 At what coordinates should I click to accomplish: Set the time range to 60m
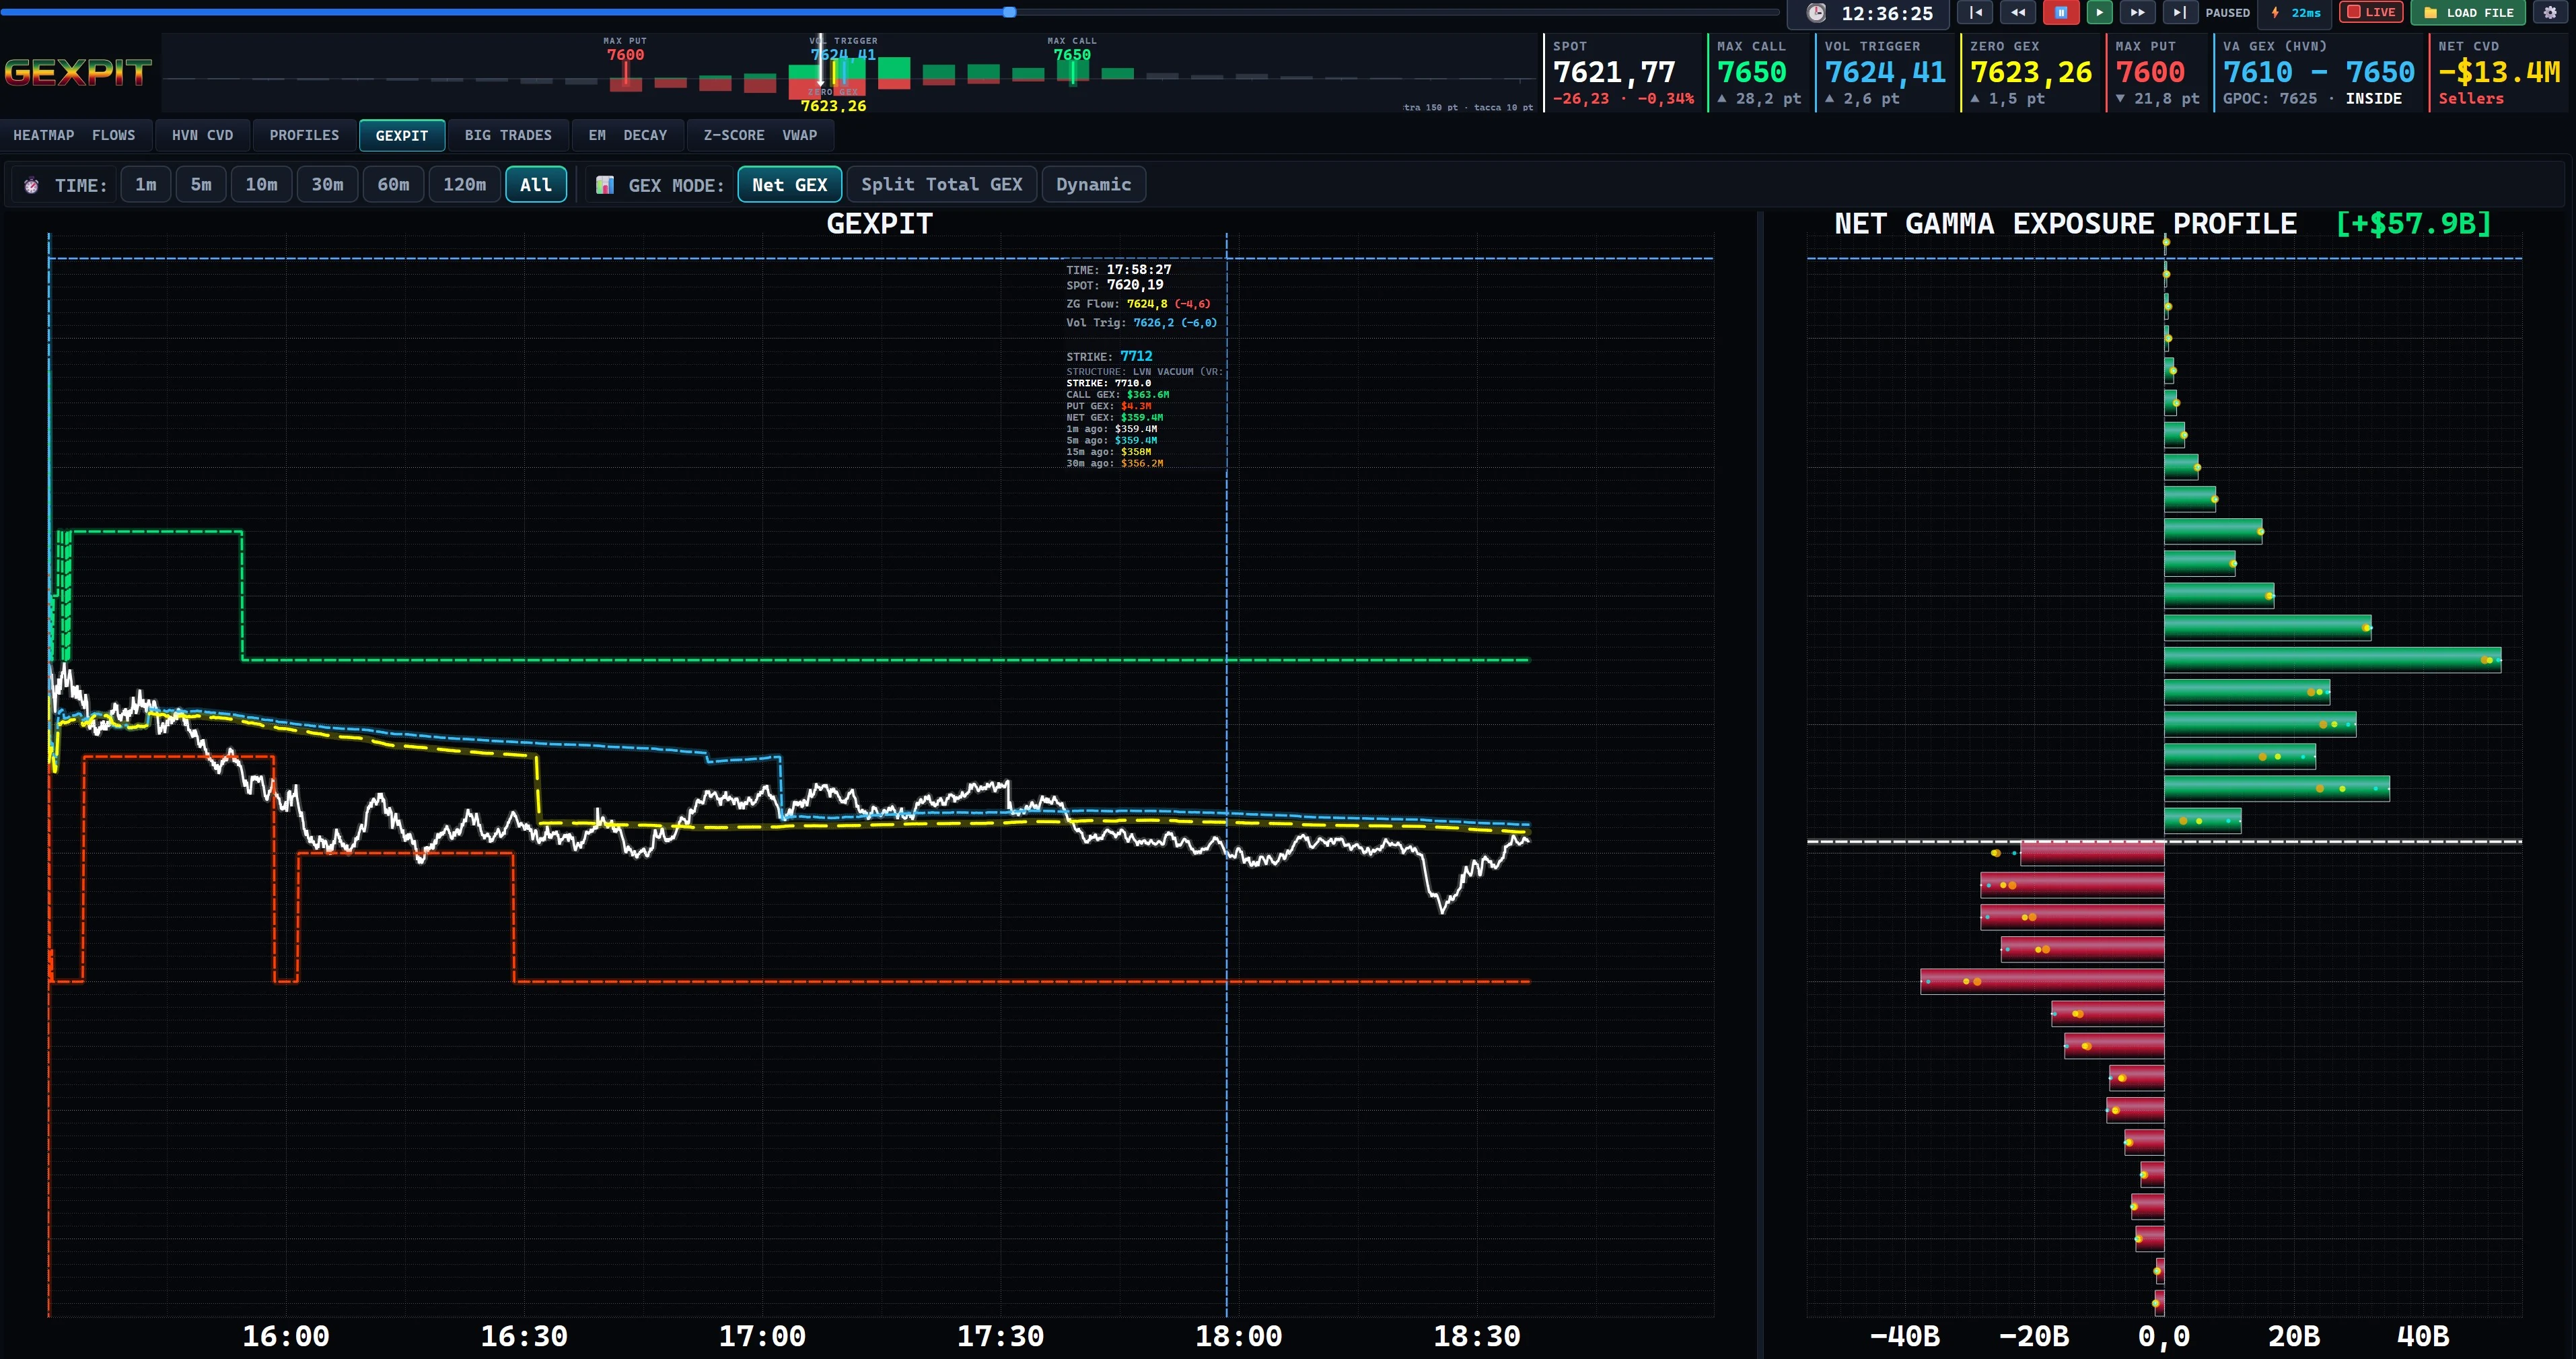[x=393, y=185]
